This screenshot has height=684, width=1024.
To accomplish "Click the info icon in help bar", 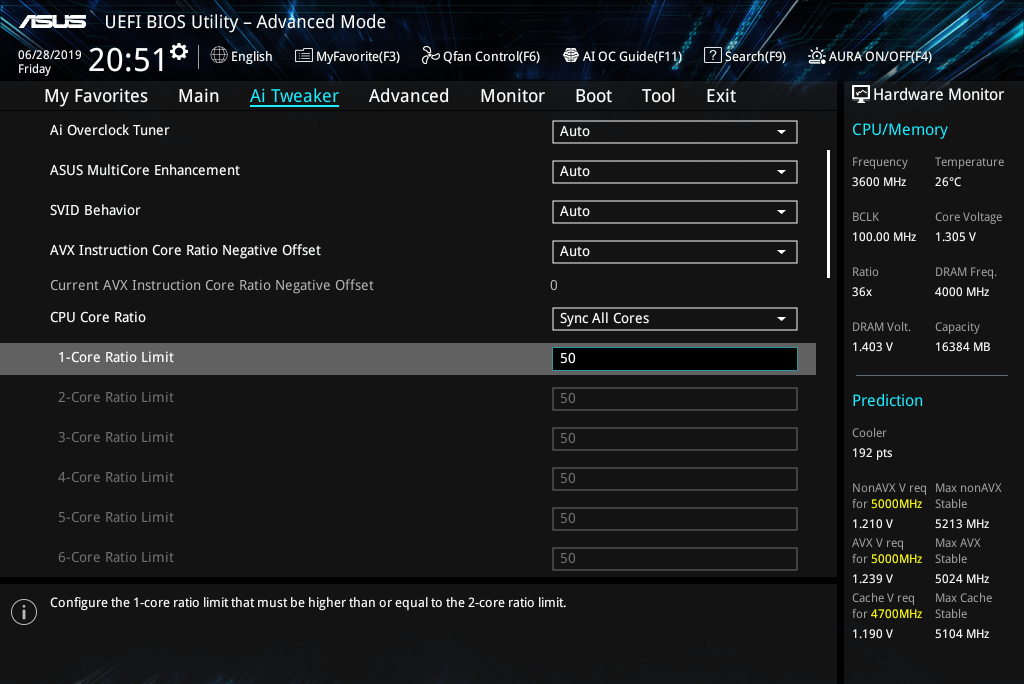I will pos(24,611).
